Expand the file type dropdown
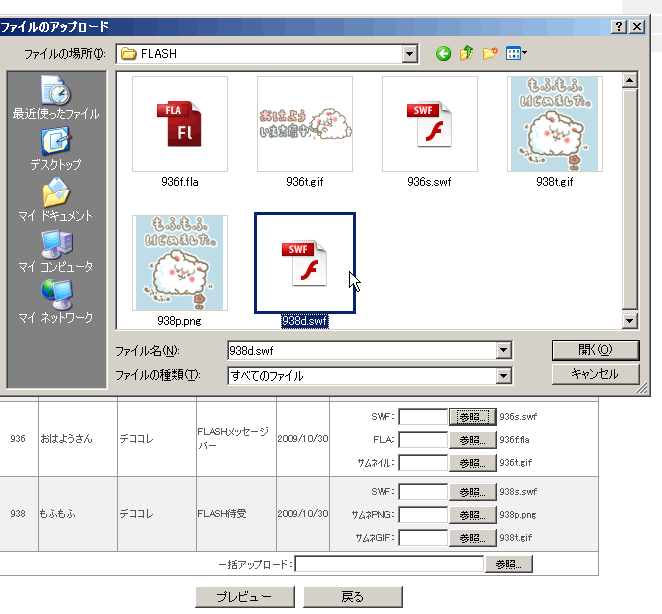Screen dimensions: 662x614 tap(504, 376)
